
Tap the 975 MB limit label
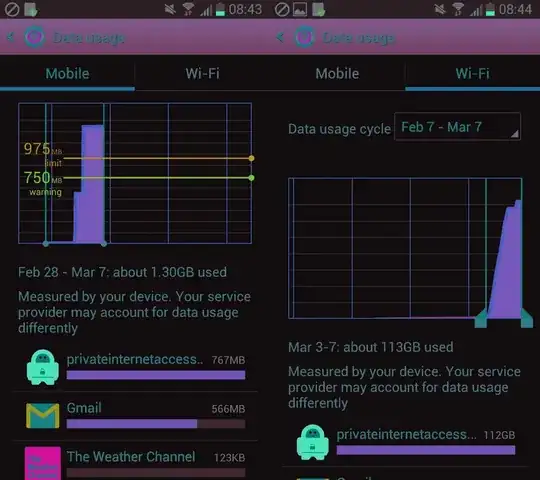point(43,154)
